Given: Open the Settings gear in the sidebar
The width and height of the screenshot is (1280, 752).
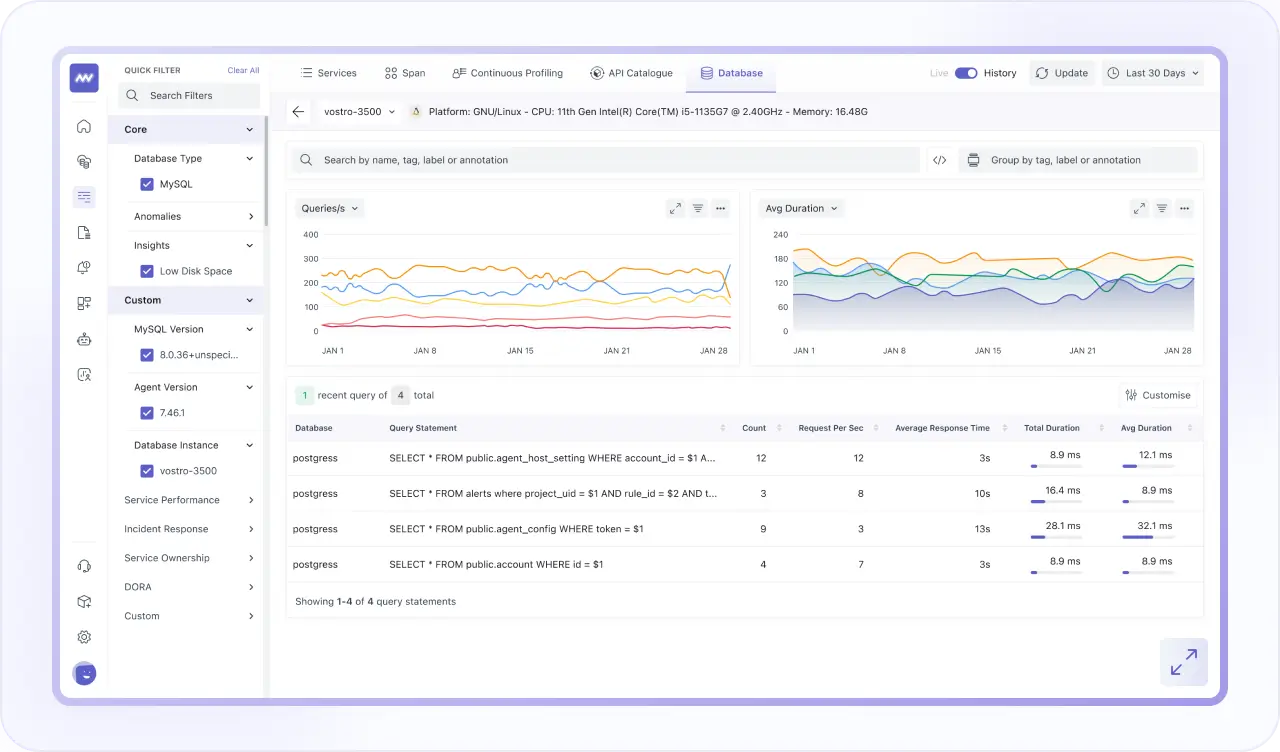Looking at the screenshot, I should click(84, 636).
